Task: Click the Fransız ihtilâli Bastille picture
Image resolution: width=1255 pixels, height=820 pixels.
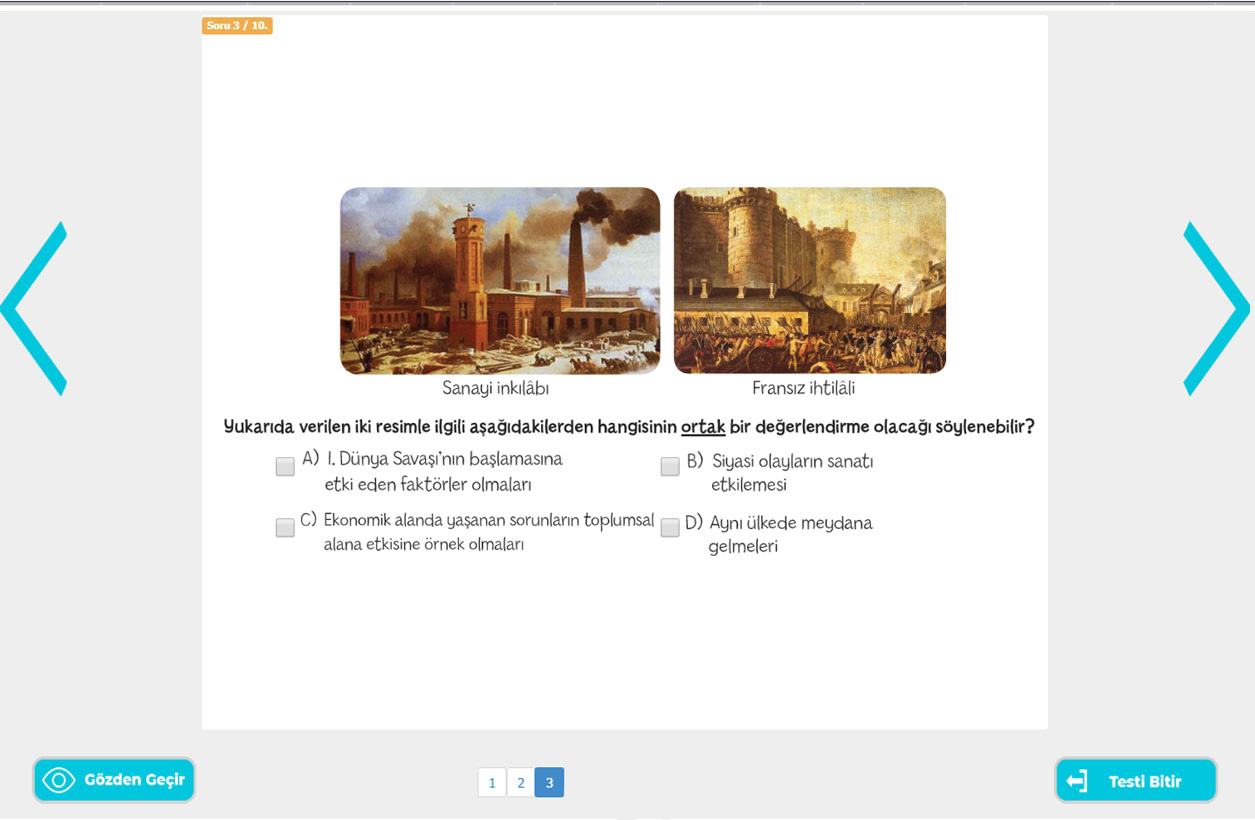Action: tap(810, 281)
